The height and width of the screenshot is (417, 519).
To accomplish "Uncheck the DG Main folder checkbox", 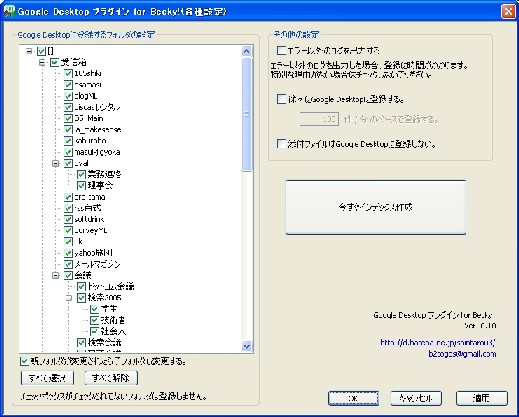I will coord(68,118).
